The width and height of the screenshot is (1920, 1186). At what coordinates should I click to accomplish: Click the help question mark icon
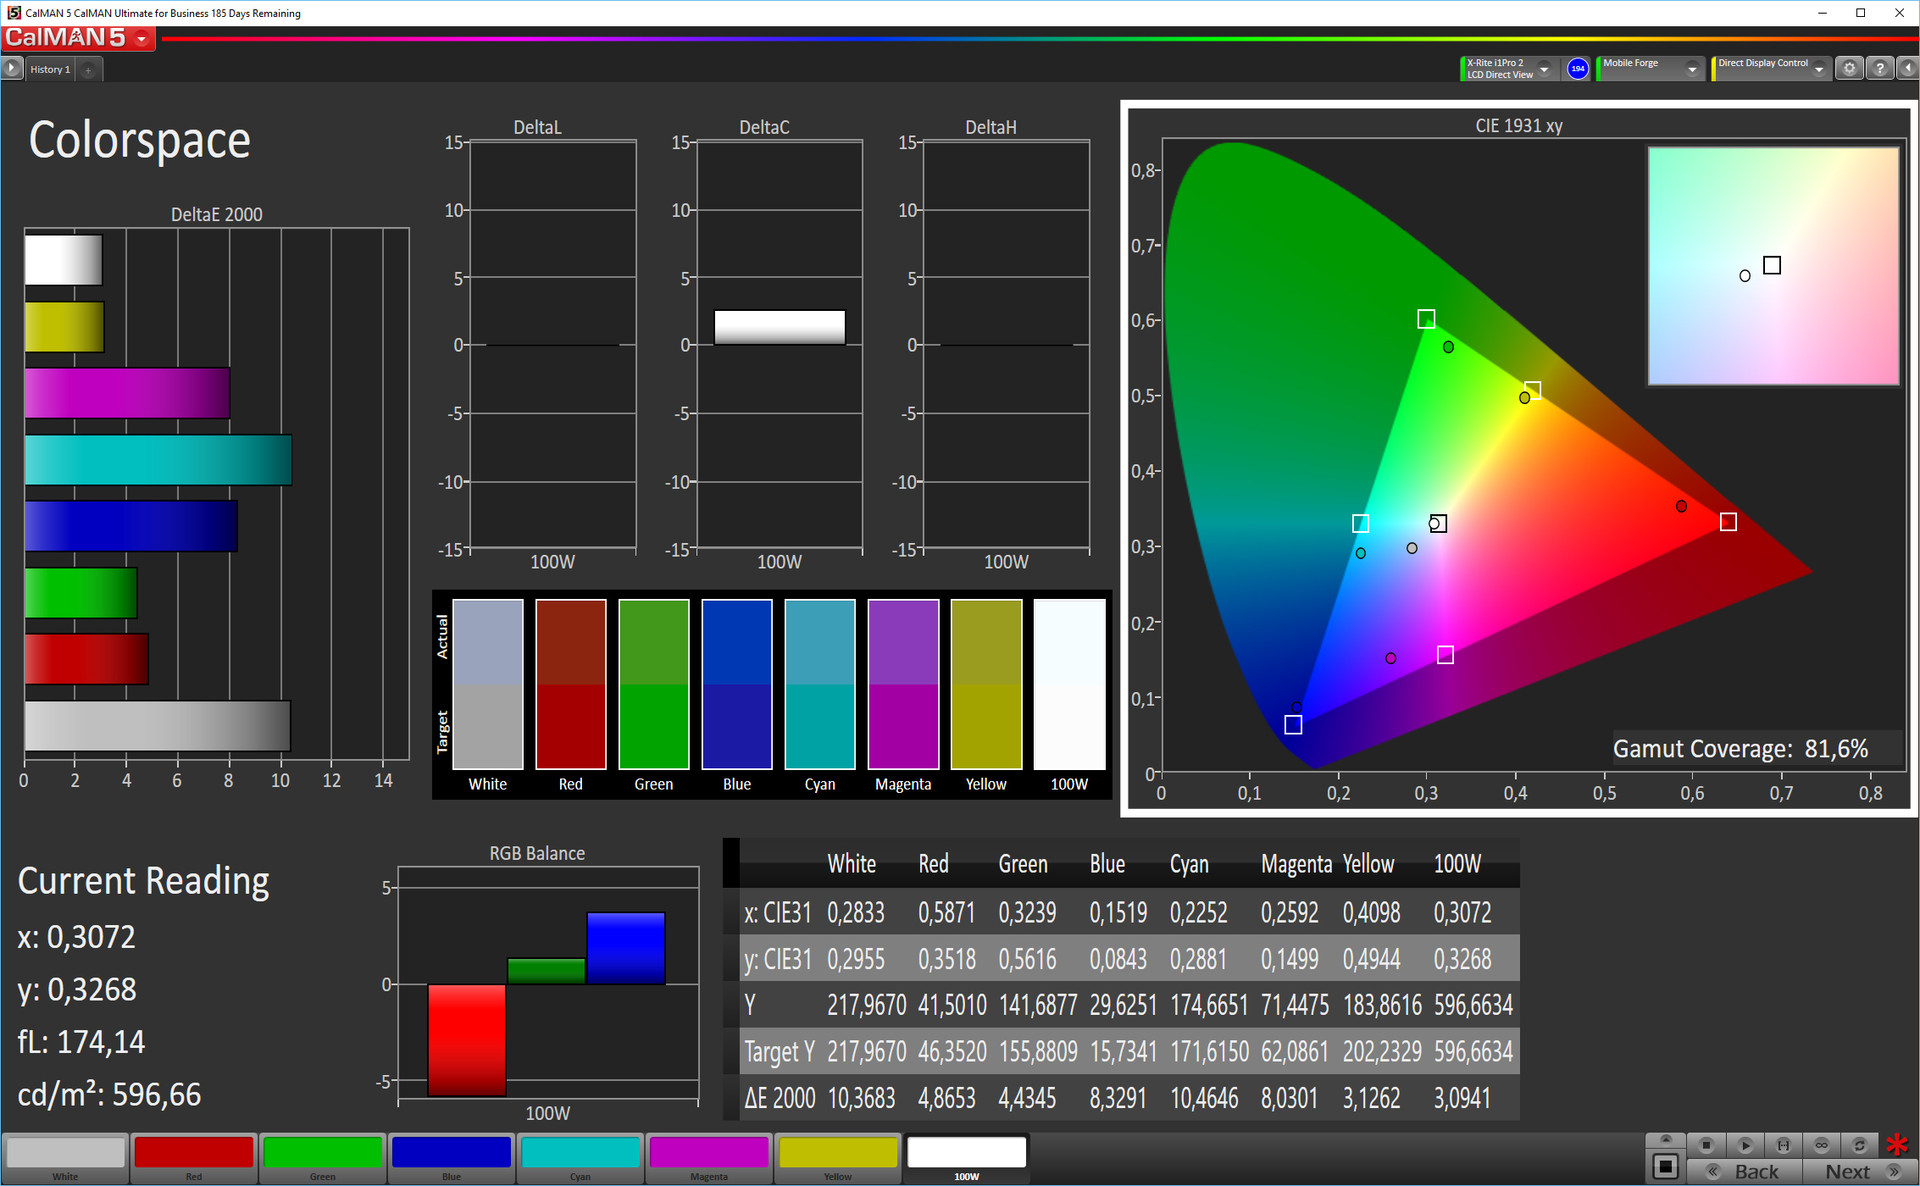[1880, 68]
